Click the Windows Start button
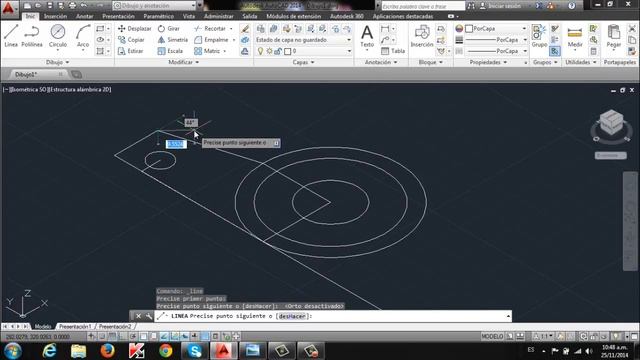This screenshot has height=360, width=640. (x=13, y=351)
